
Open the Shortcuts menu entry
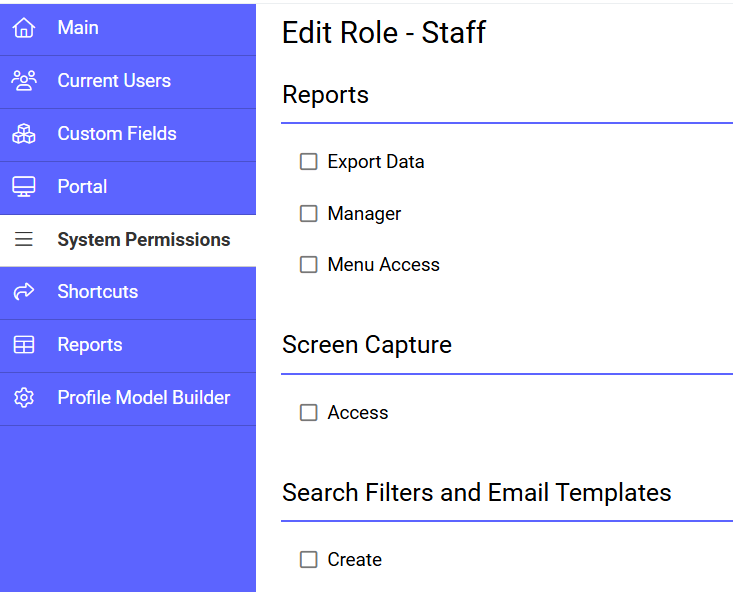[x=128, y=293]
